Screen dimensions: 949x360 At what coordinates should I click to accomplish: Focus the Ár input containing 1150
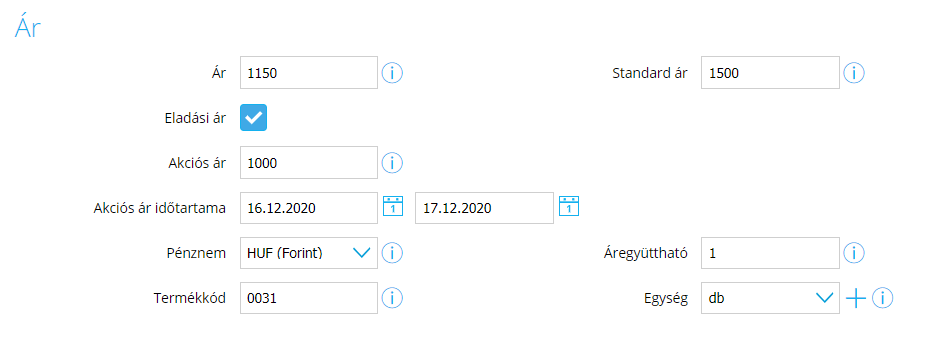(x=309, y=73)
